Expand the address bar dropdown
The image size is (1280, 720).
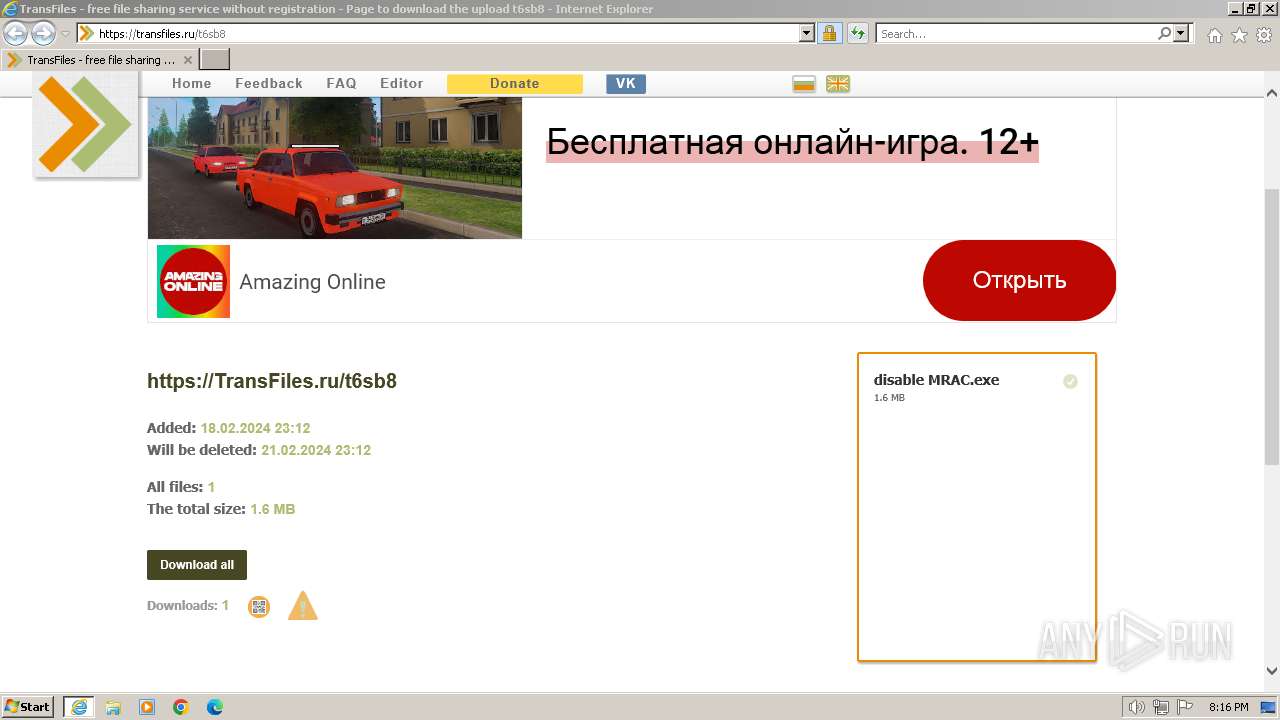(x=807, y=33)
